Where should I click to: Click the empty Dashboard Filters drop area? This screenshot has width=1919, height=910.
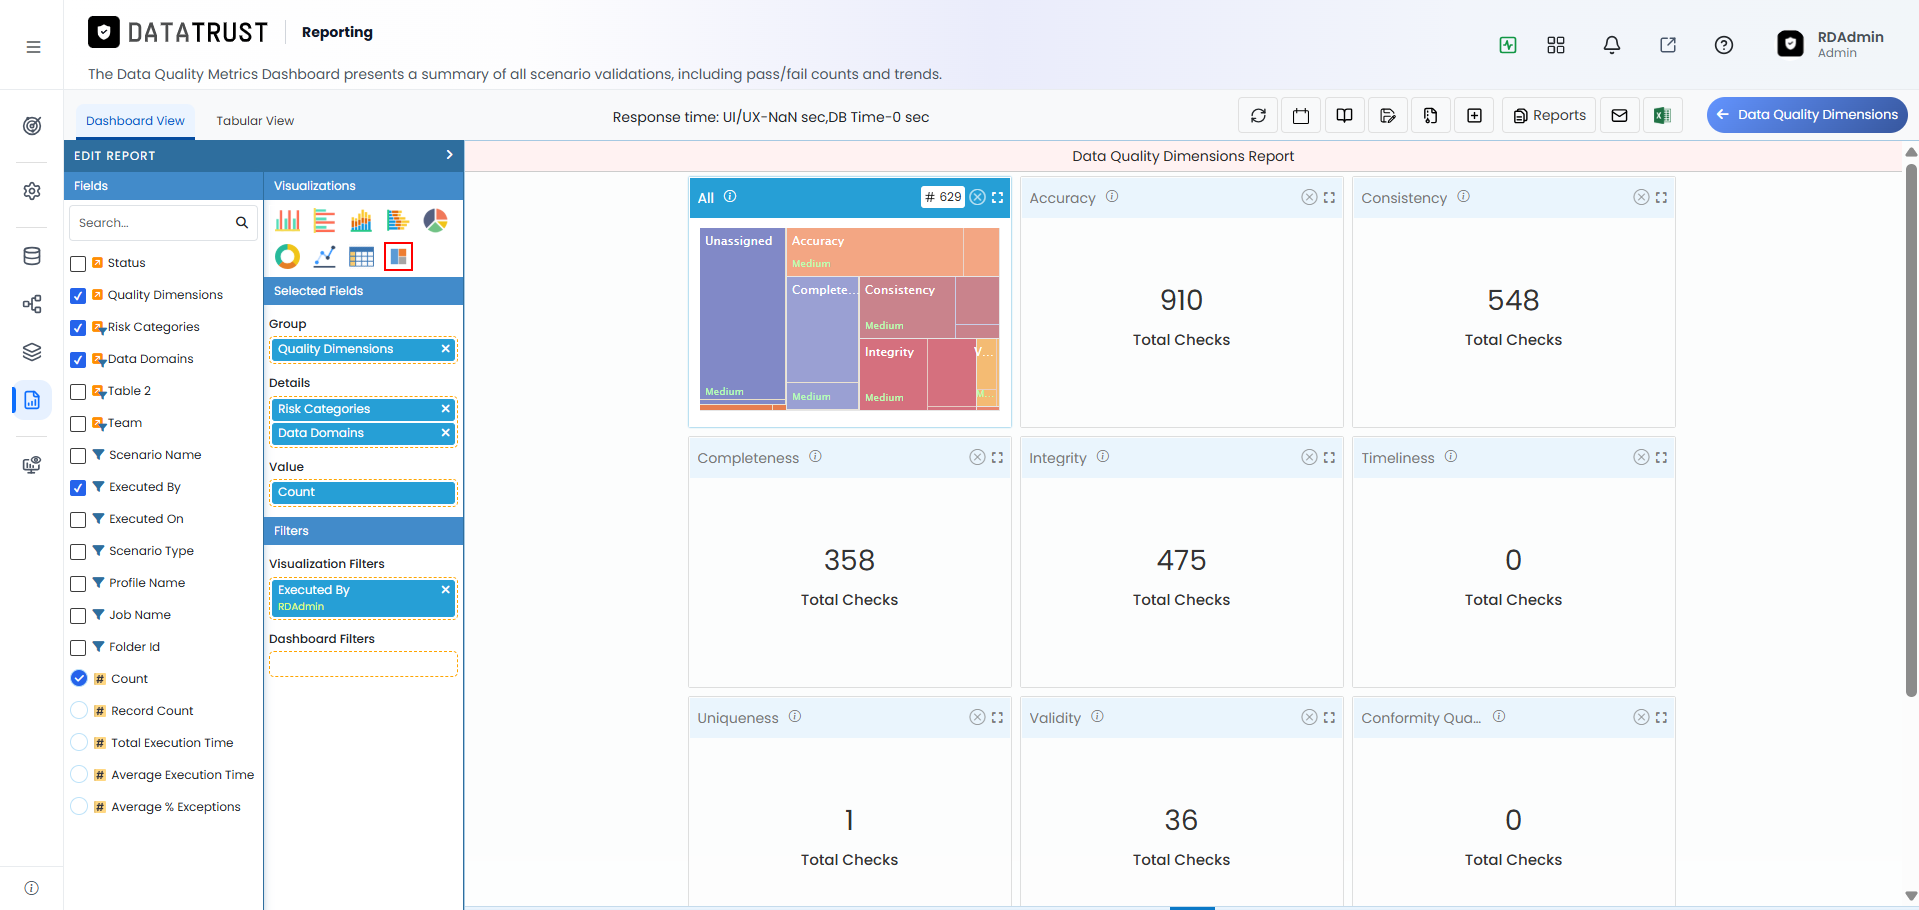point(363,664)
